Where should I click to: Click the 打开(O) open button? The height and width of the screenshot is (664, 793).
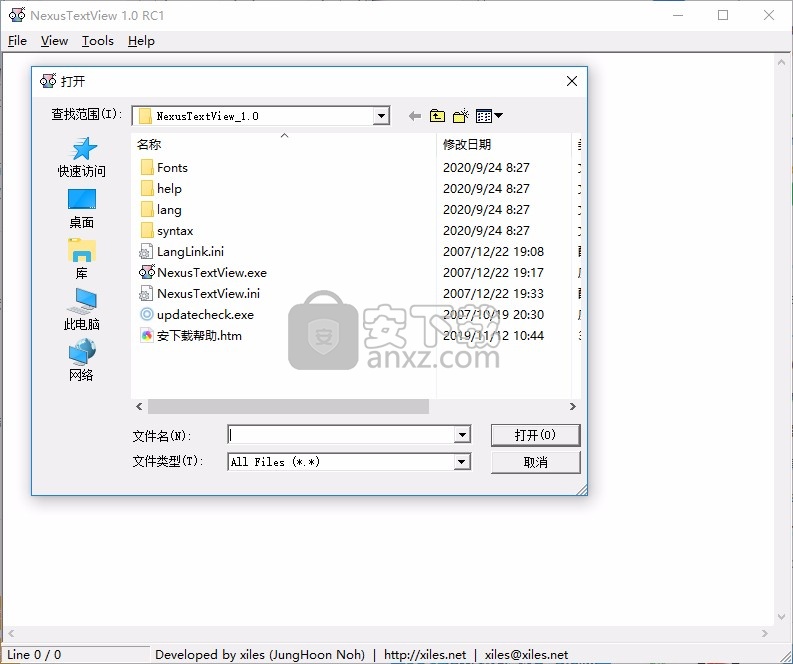[536, 435]
